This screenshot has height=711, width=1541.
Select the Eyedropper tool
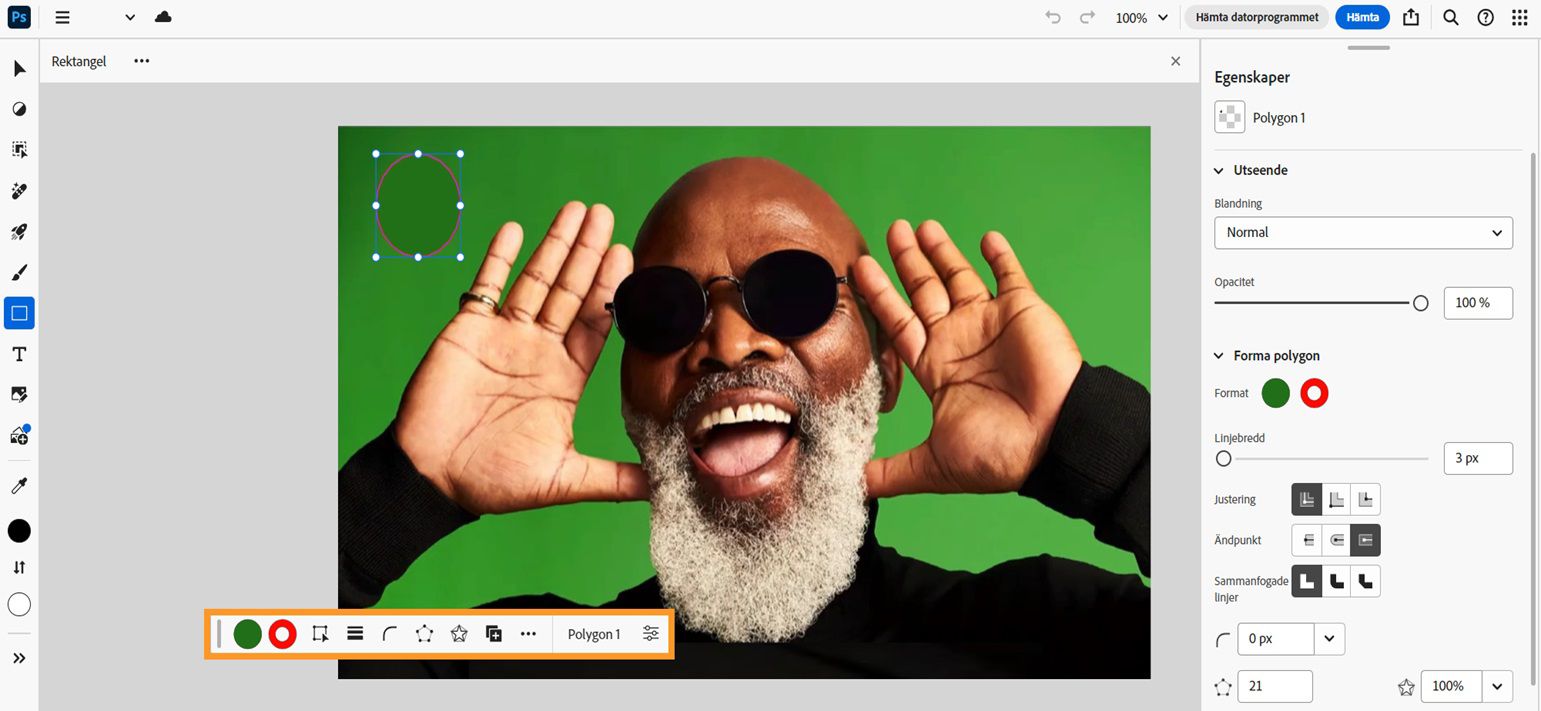pyautogui.click(x=18, y=485)
